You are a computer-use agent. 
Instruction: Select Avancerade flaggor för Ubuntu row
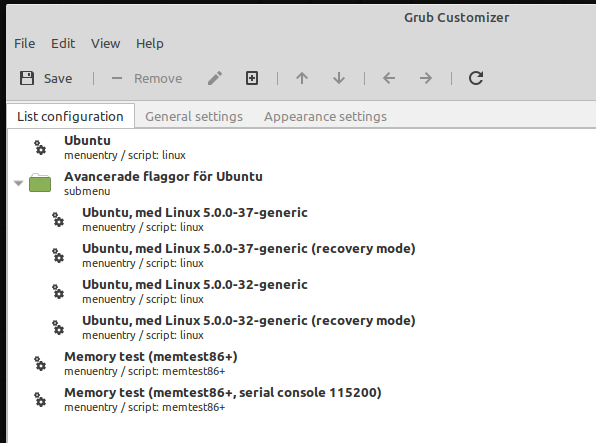tap(301, 183)
